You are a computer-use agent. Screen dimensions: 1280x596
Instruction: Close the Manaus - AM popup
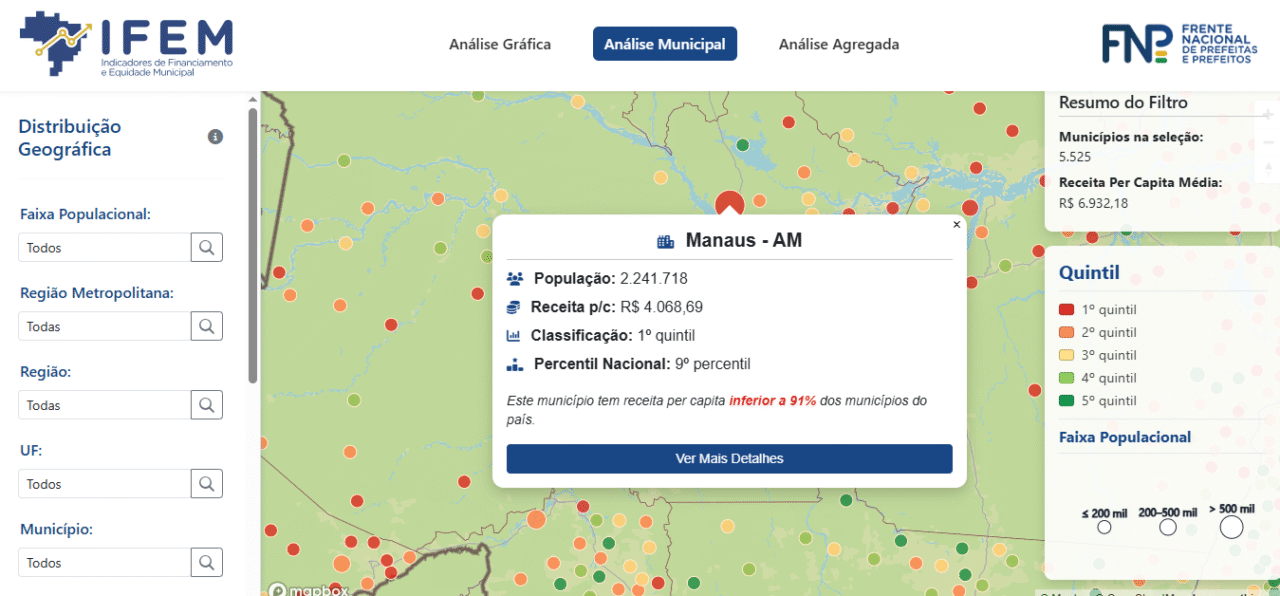(x=956, y=225)
